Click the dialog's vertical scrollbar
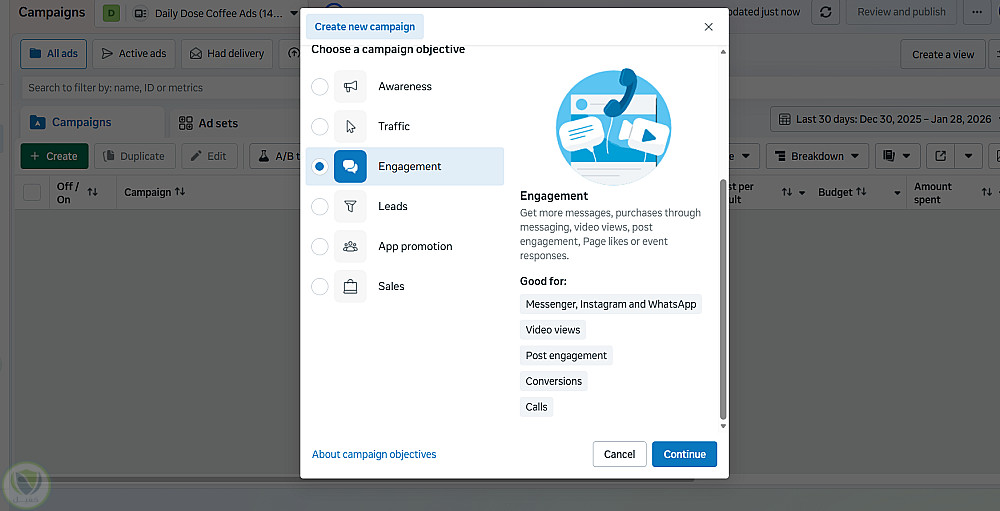 tap(723, 300)
